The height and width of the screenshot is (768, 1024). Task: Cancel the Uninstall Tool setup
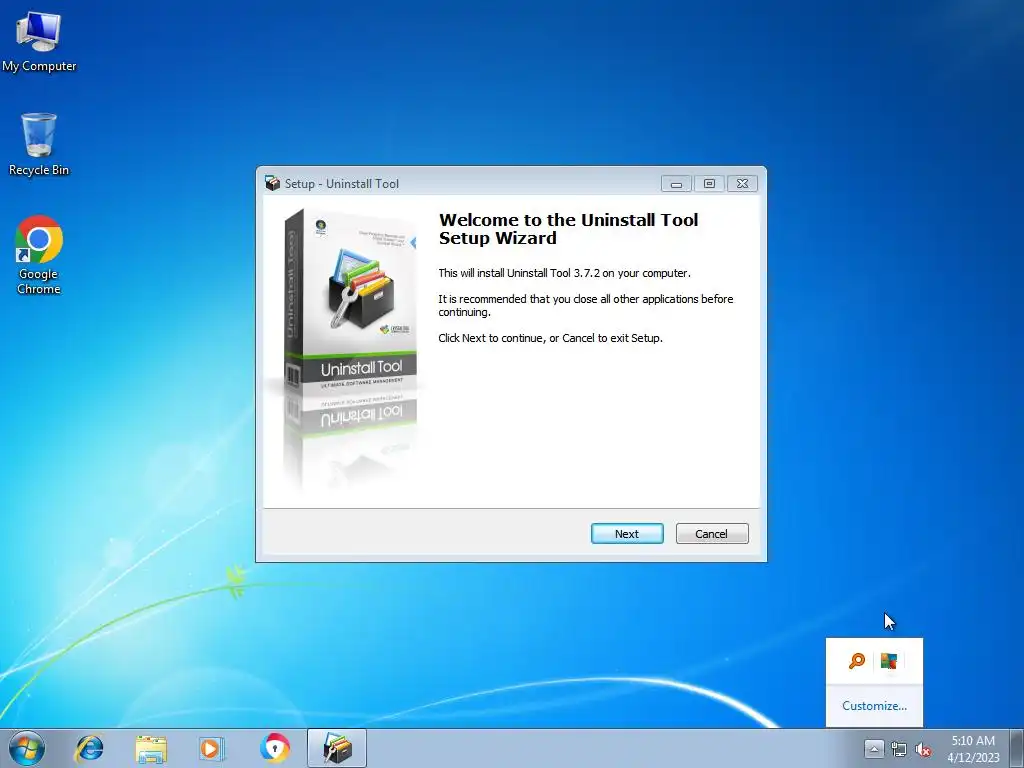pos(712,534)
